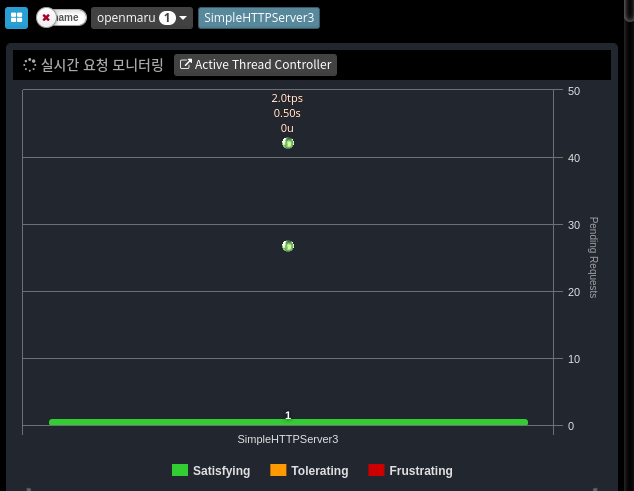This screenshot has width=634, height=491.
Task: Click the upper green request bubble
Action: pos(288,143)
